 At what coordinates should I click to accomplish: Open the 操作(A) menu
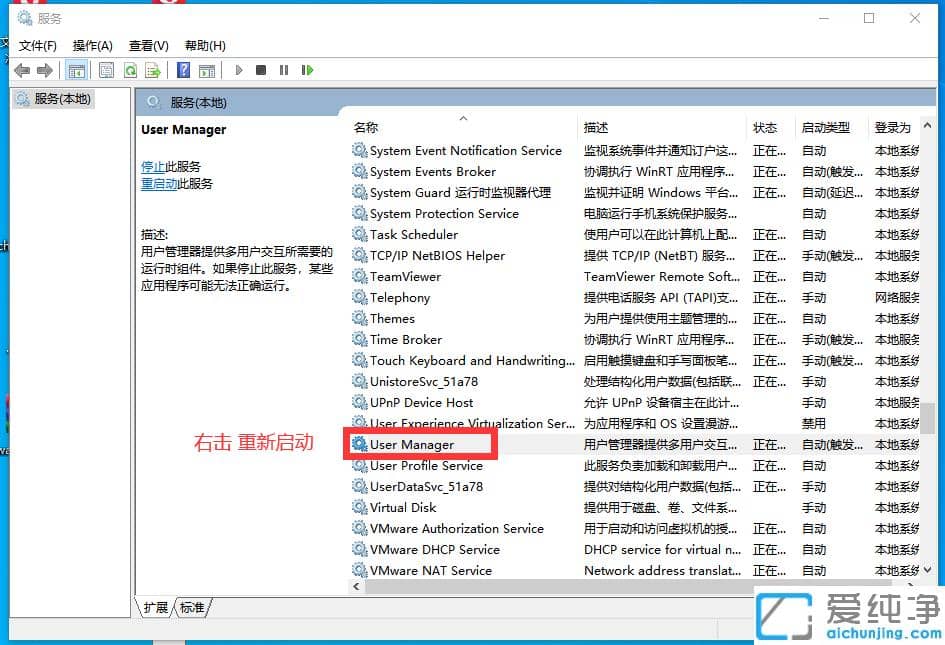pyautogui.click(x=93, y=45)
